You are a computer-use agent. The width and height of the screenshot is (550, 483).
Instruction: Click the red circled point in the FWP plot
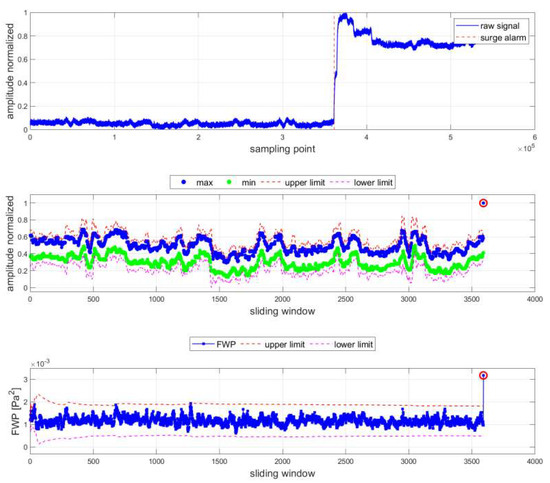click(483, 376)
